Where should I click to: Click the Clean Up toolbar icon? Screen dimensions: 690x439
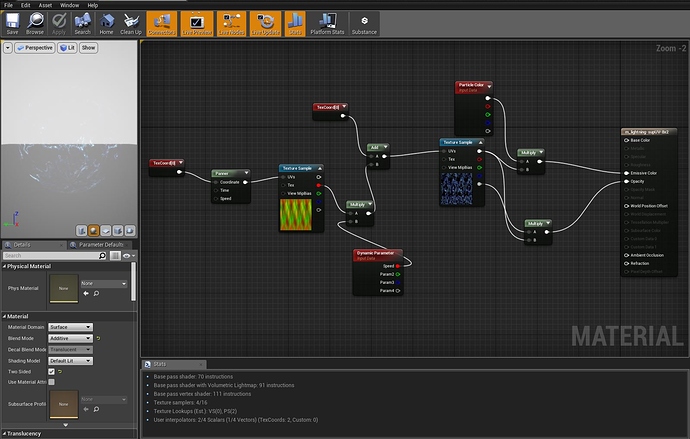click(x=131, y=24)
